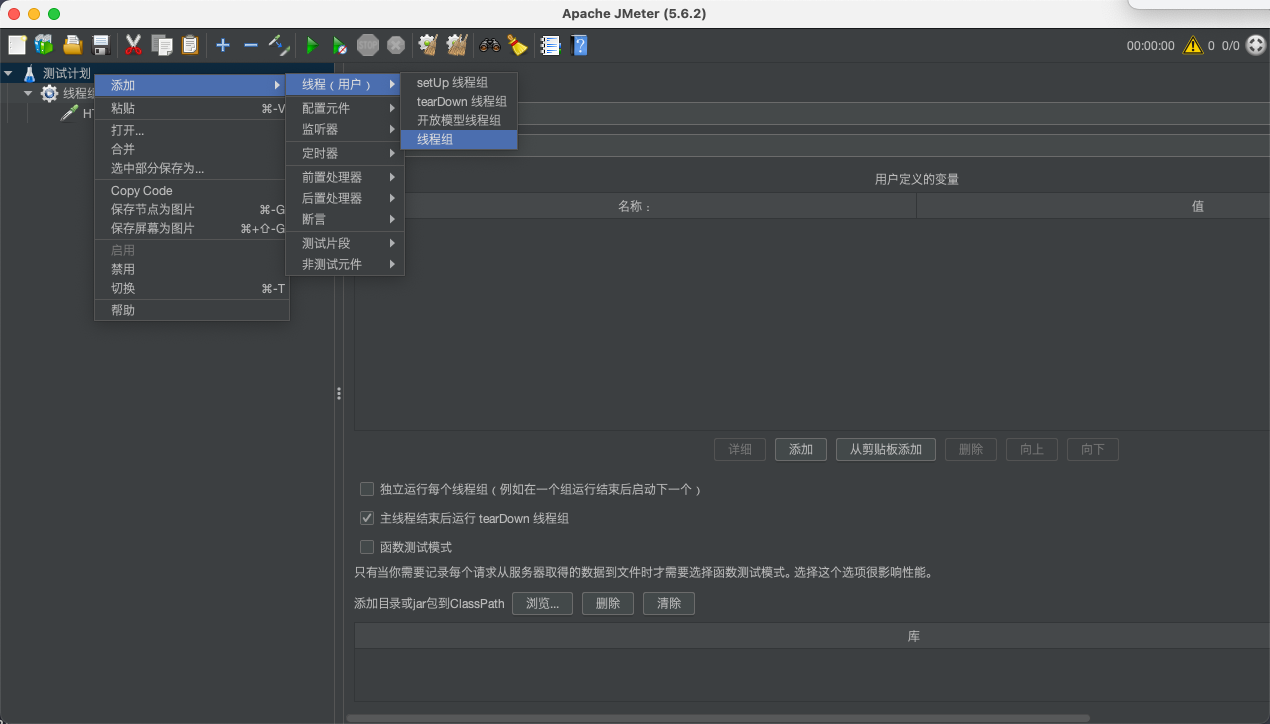Image resolution: width=1270 pixels, height=724 pixels.
Task: Choose 禁用 in context menu
Action: [190, 269]
